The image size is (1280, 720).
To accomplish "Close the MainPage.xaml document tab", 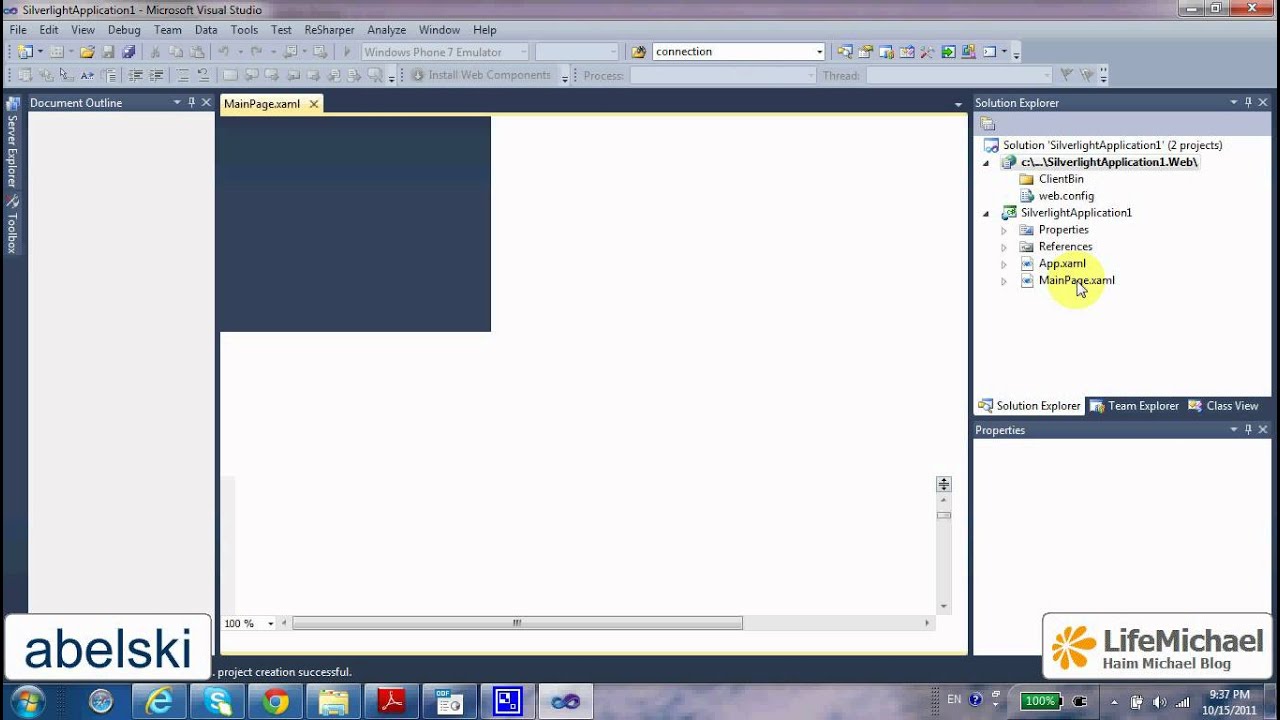I will pyautogui.click(x=313, y=104).
